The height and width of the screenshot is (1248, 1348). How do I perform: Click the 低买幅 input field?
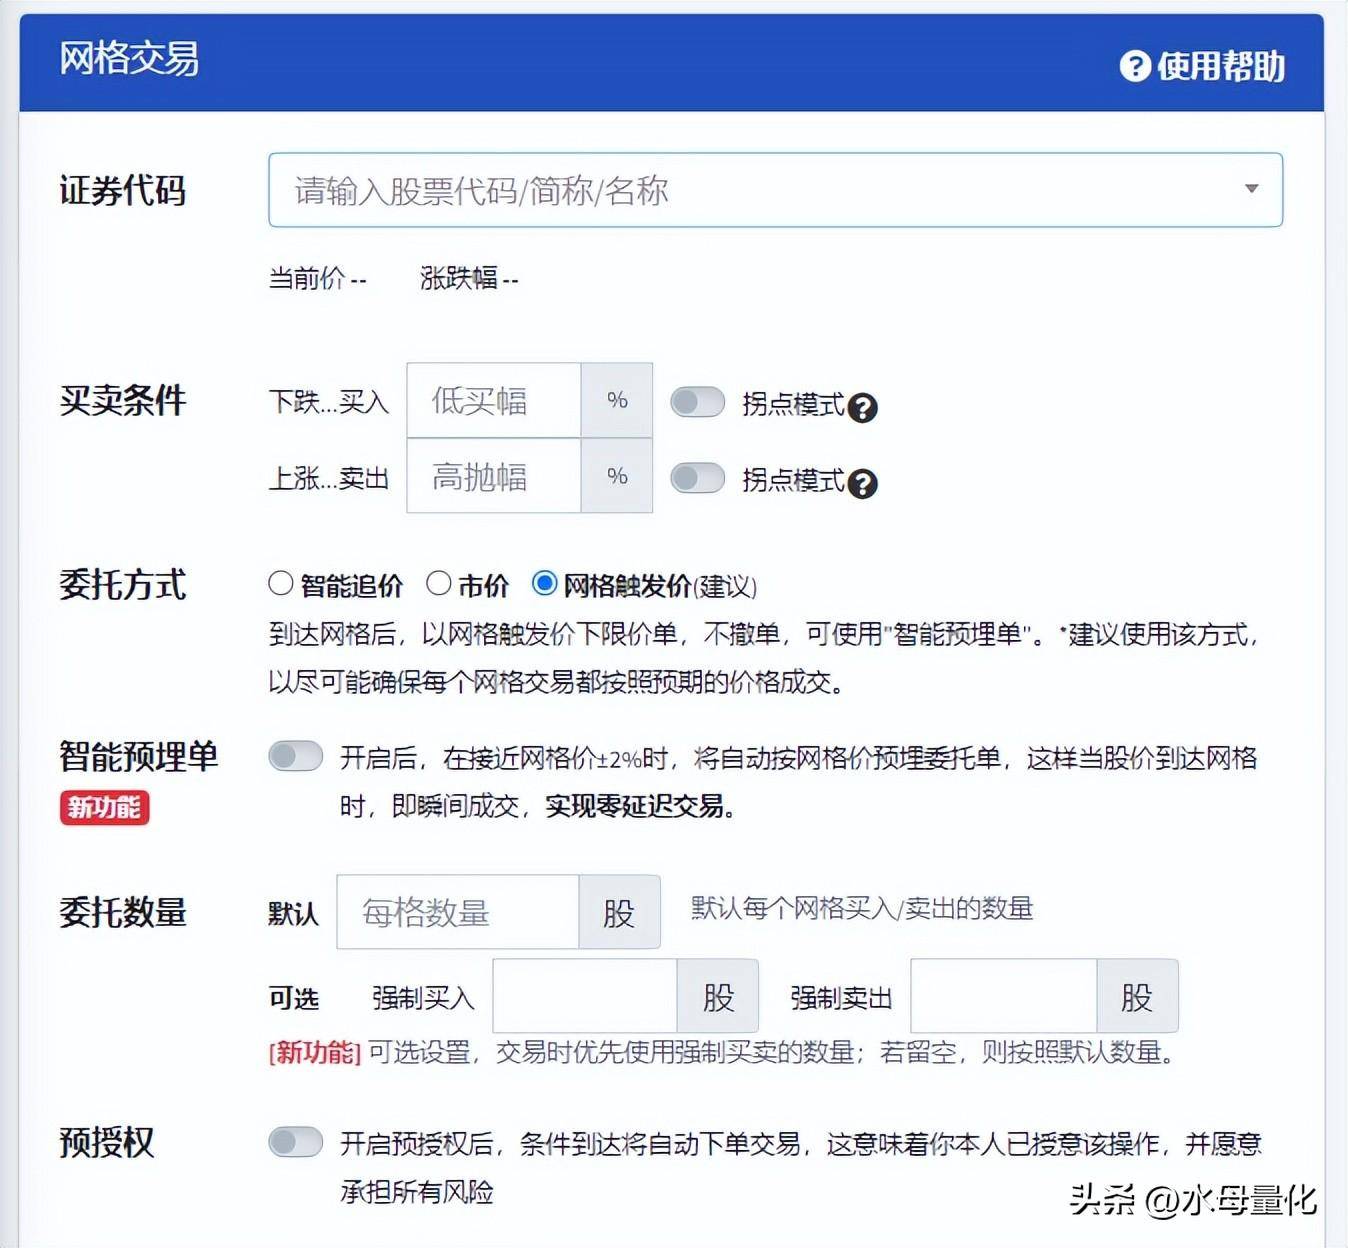coord(494,400)
